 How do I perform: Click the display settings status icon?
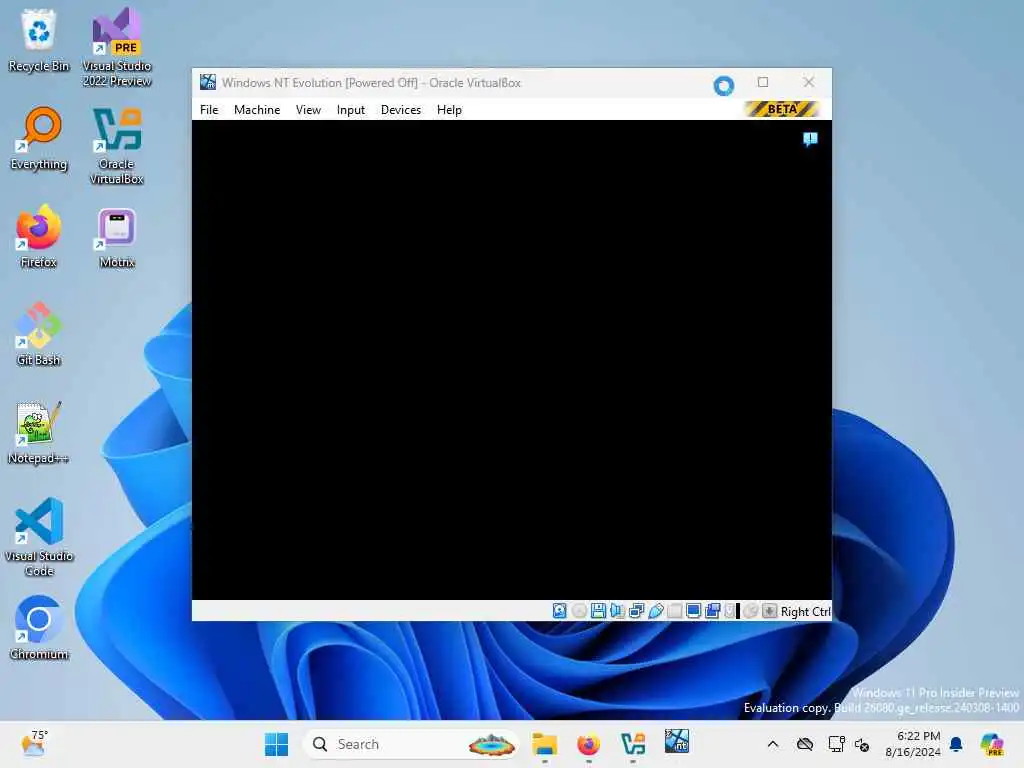coord(694,611)
